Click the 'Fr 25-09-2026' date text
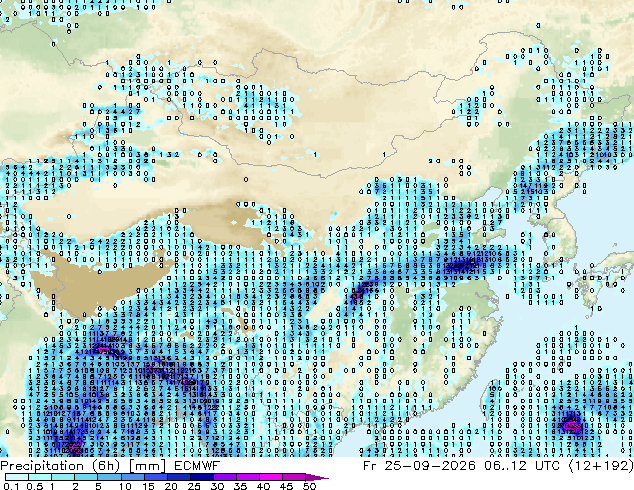 419,465
